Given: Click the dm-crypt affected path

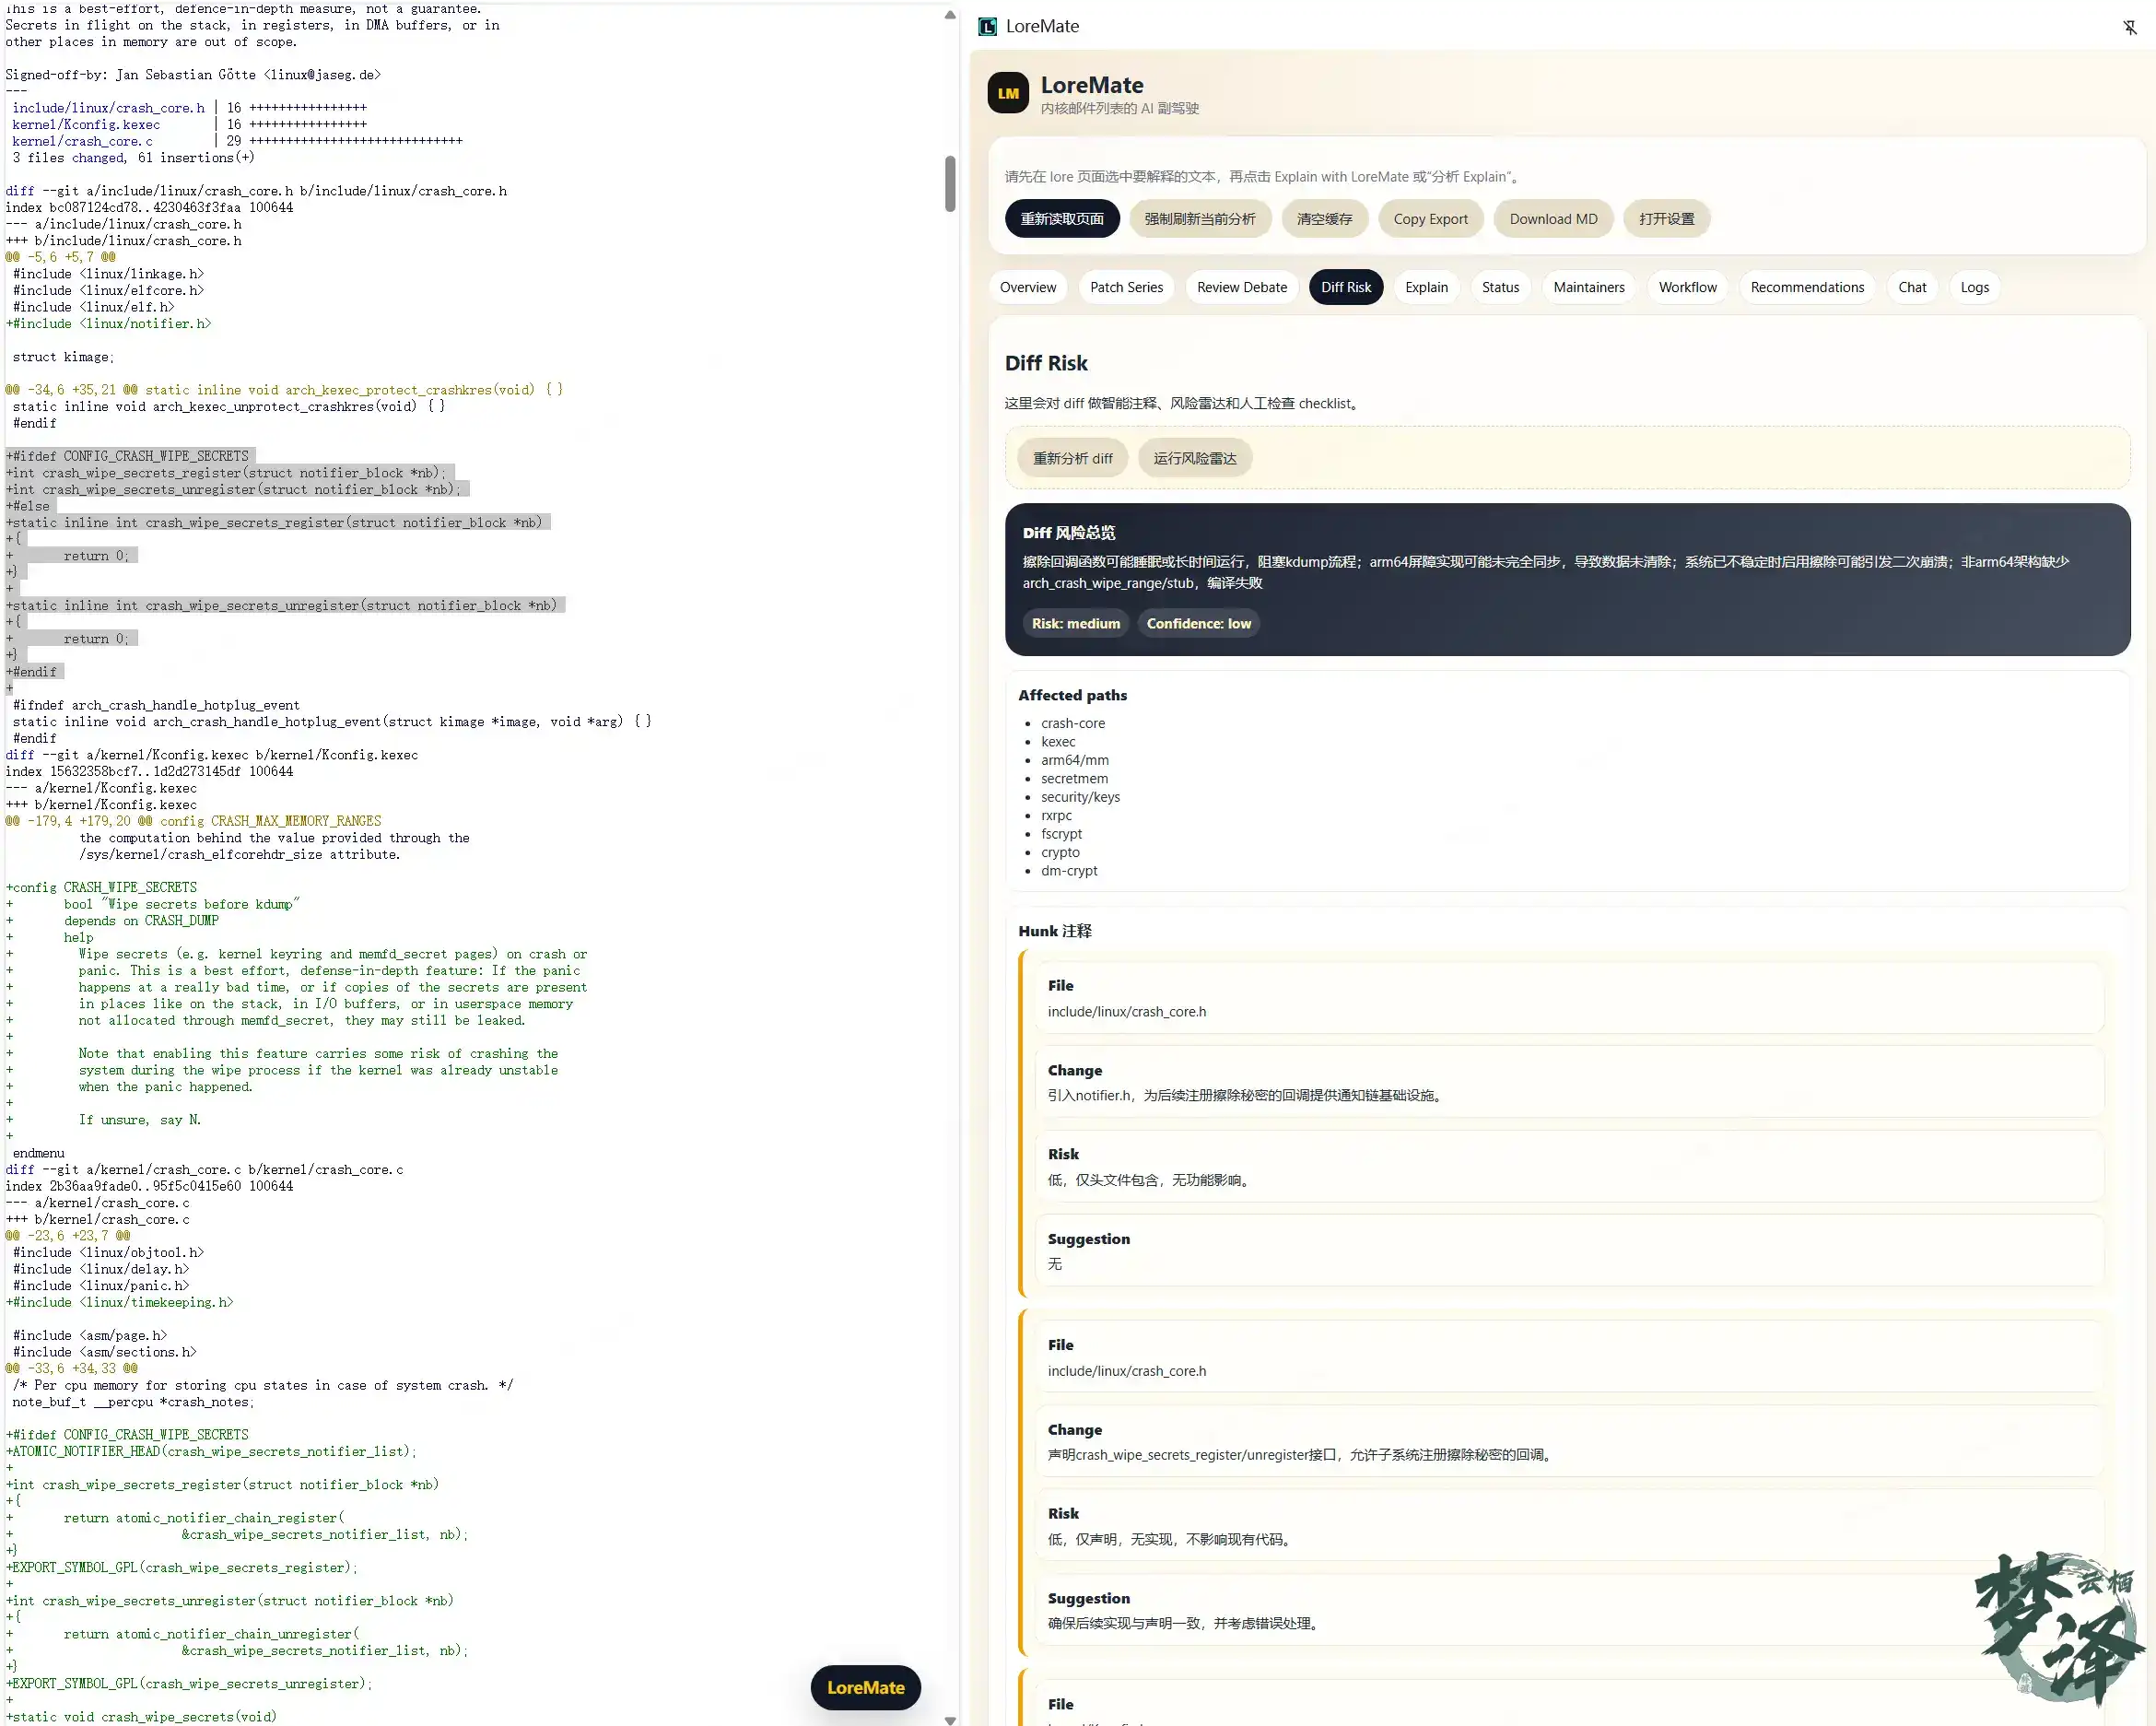Looking at the screenshot, I should tap(1069, 870).
